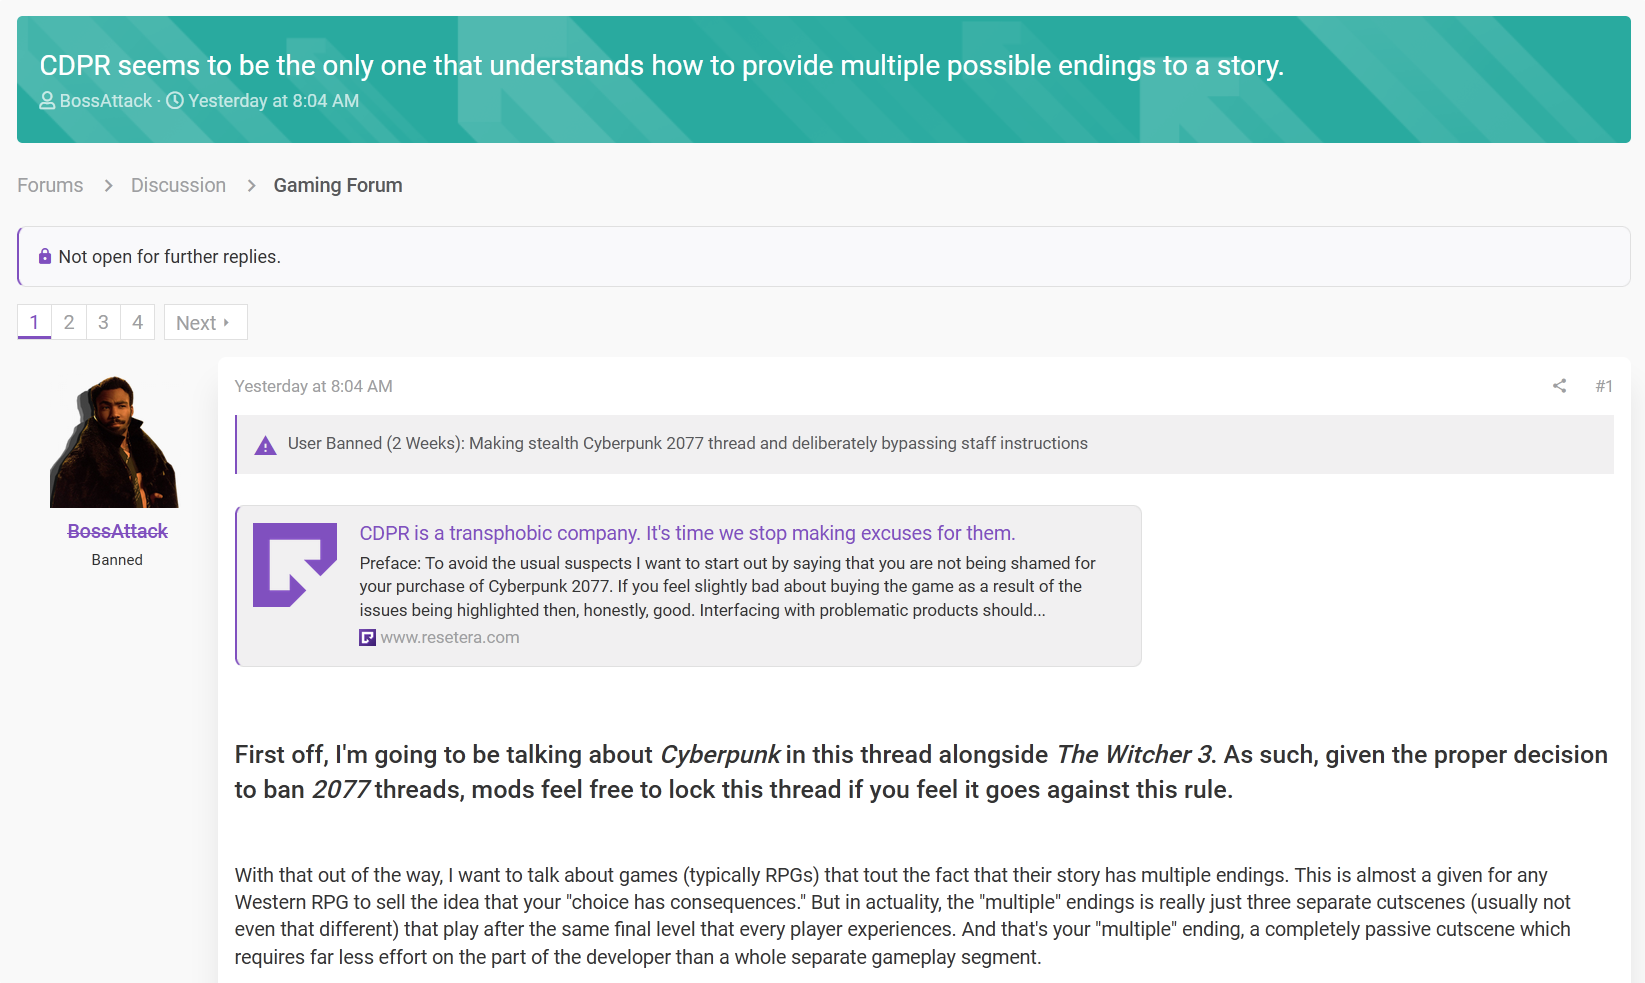
Task: Click the User Banned (2 Weeks) notice text
Action: 688,444
